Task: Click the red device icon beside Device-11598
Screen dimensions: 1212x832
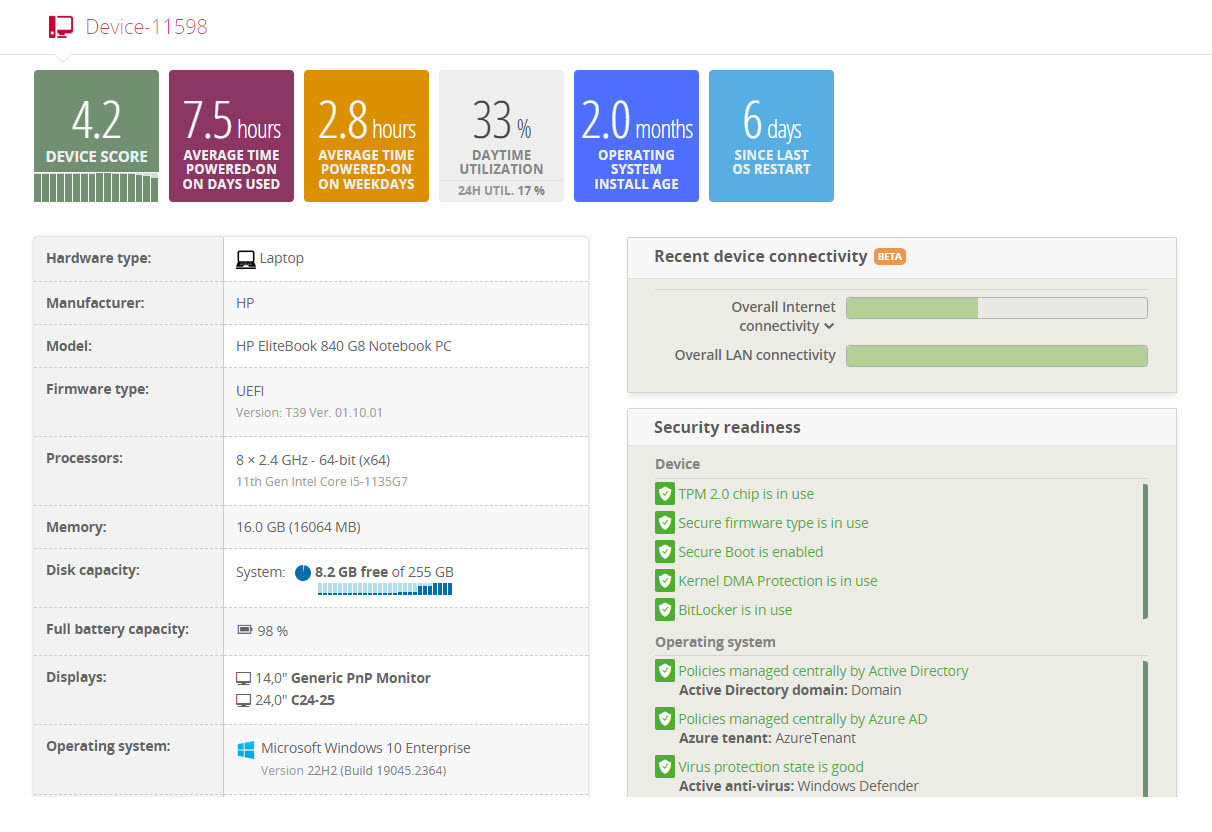Action: coord(61,27)
